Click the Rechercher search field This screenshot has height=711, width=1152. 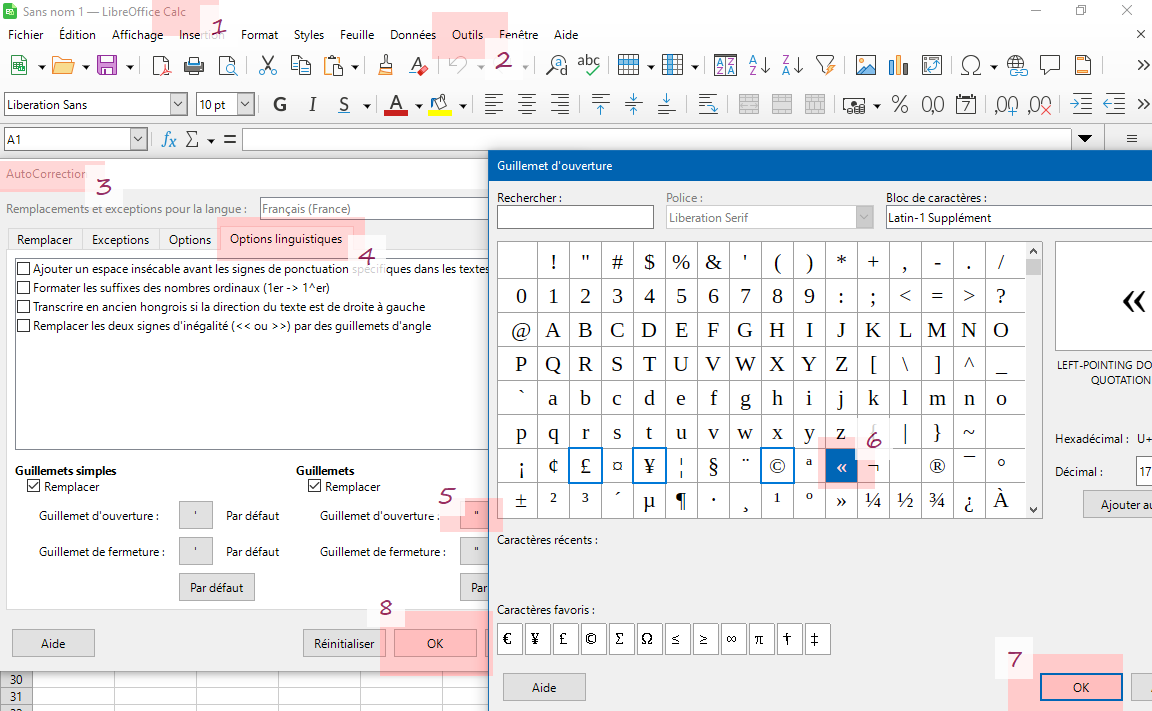575,217
